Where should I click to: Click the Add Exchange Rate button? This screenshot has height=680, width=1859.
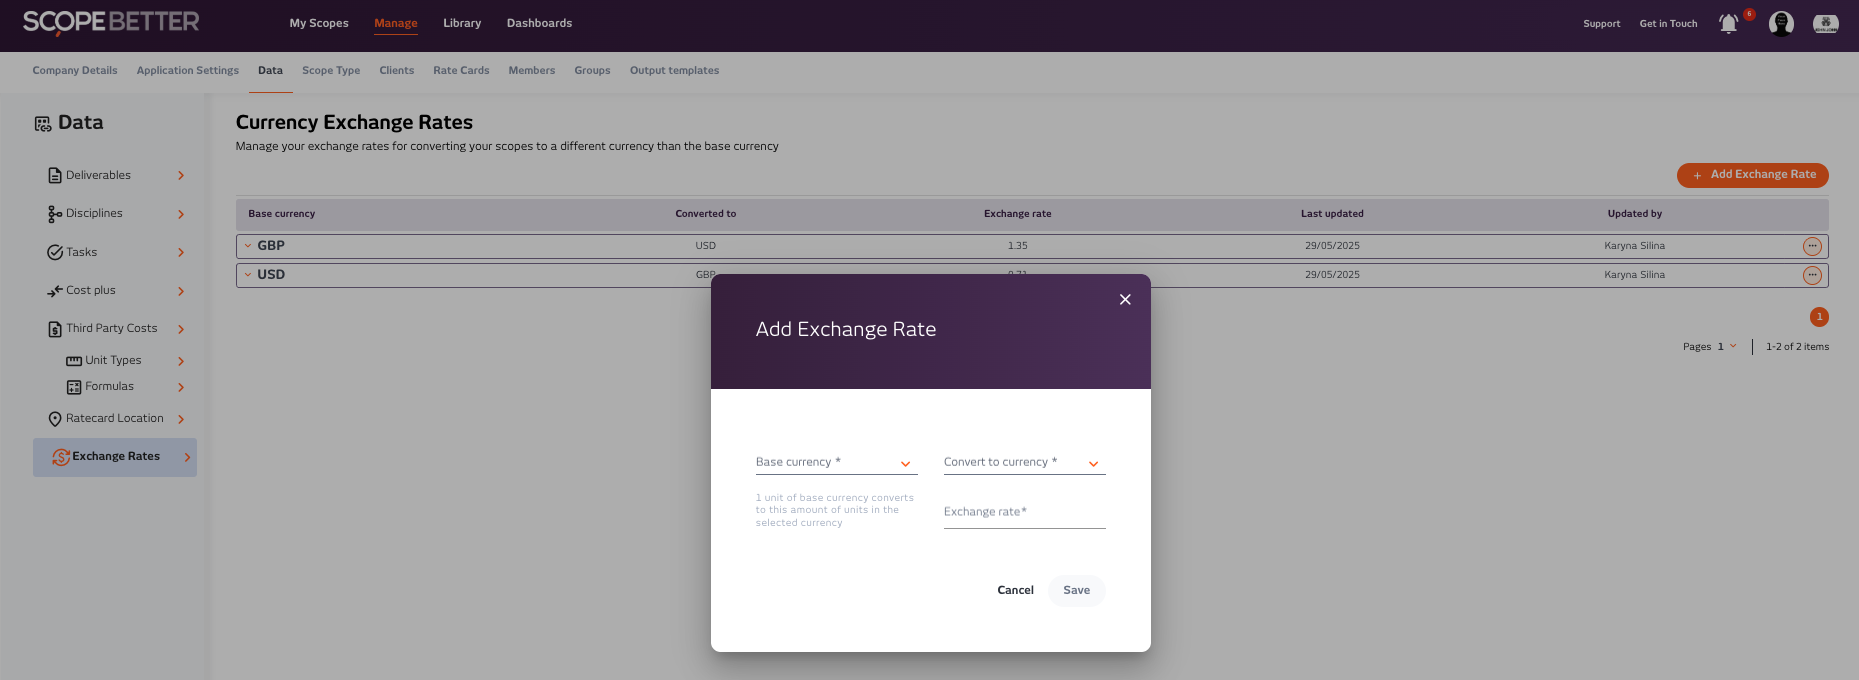[1752, 175]
